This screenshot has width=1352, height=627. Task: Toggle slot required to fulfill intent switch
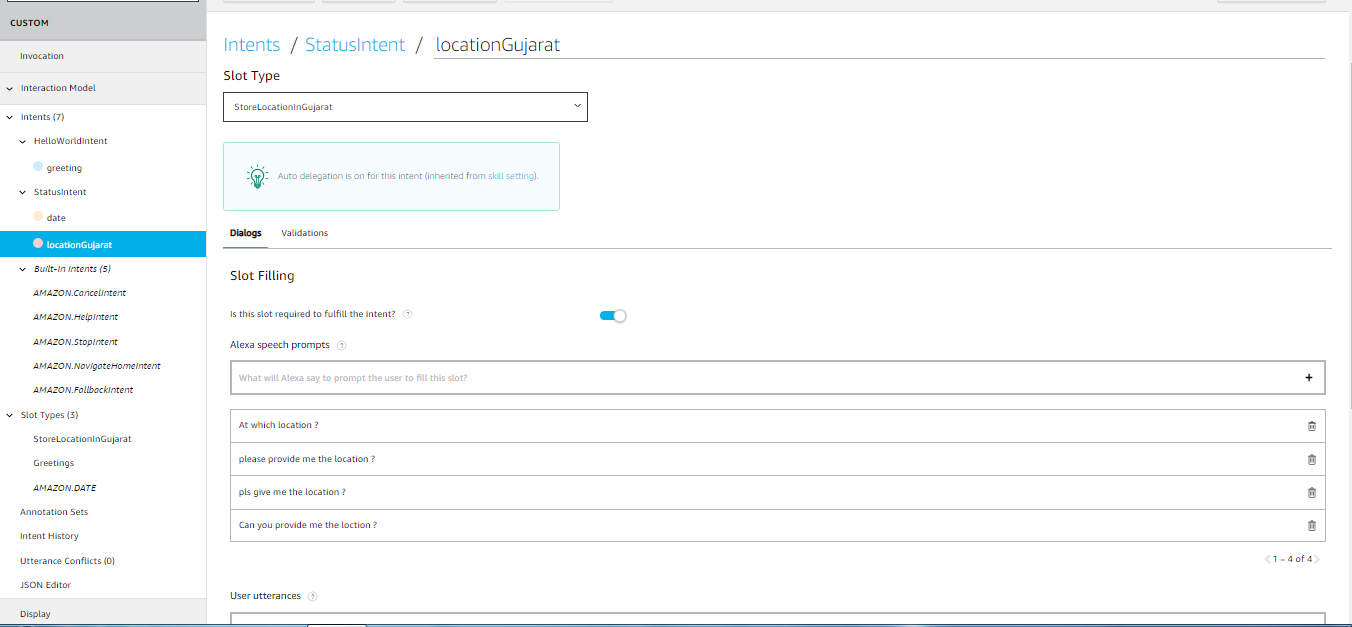pyautogui.click(x=613, y=316)
